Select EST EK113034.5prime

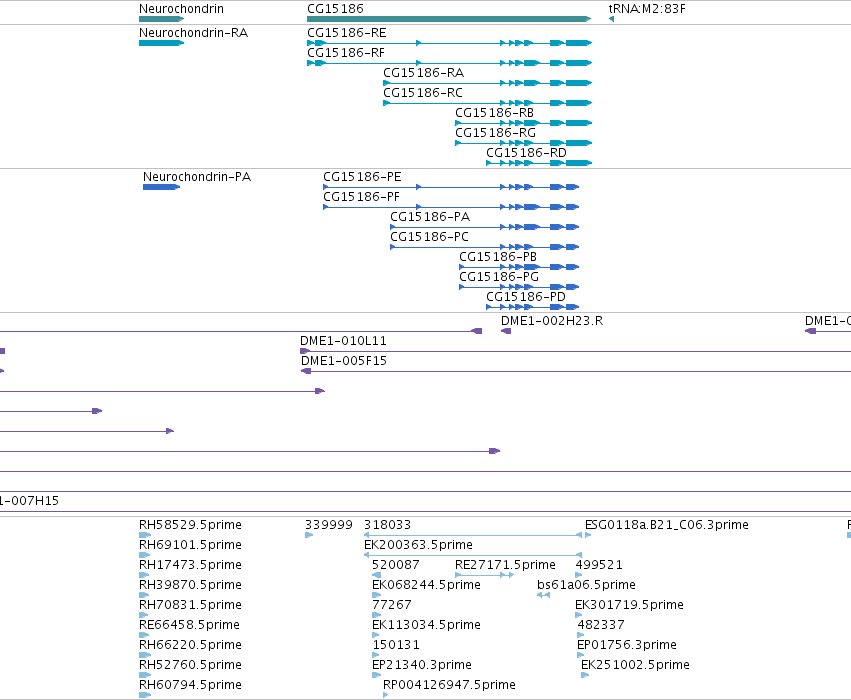click(x=426, y=625)
